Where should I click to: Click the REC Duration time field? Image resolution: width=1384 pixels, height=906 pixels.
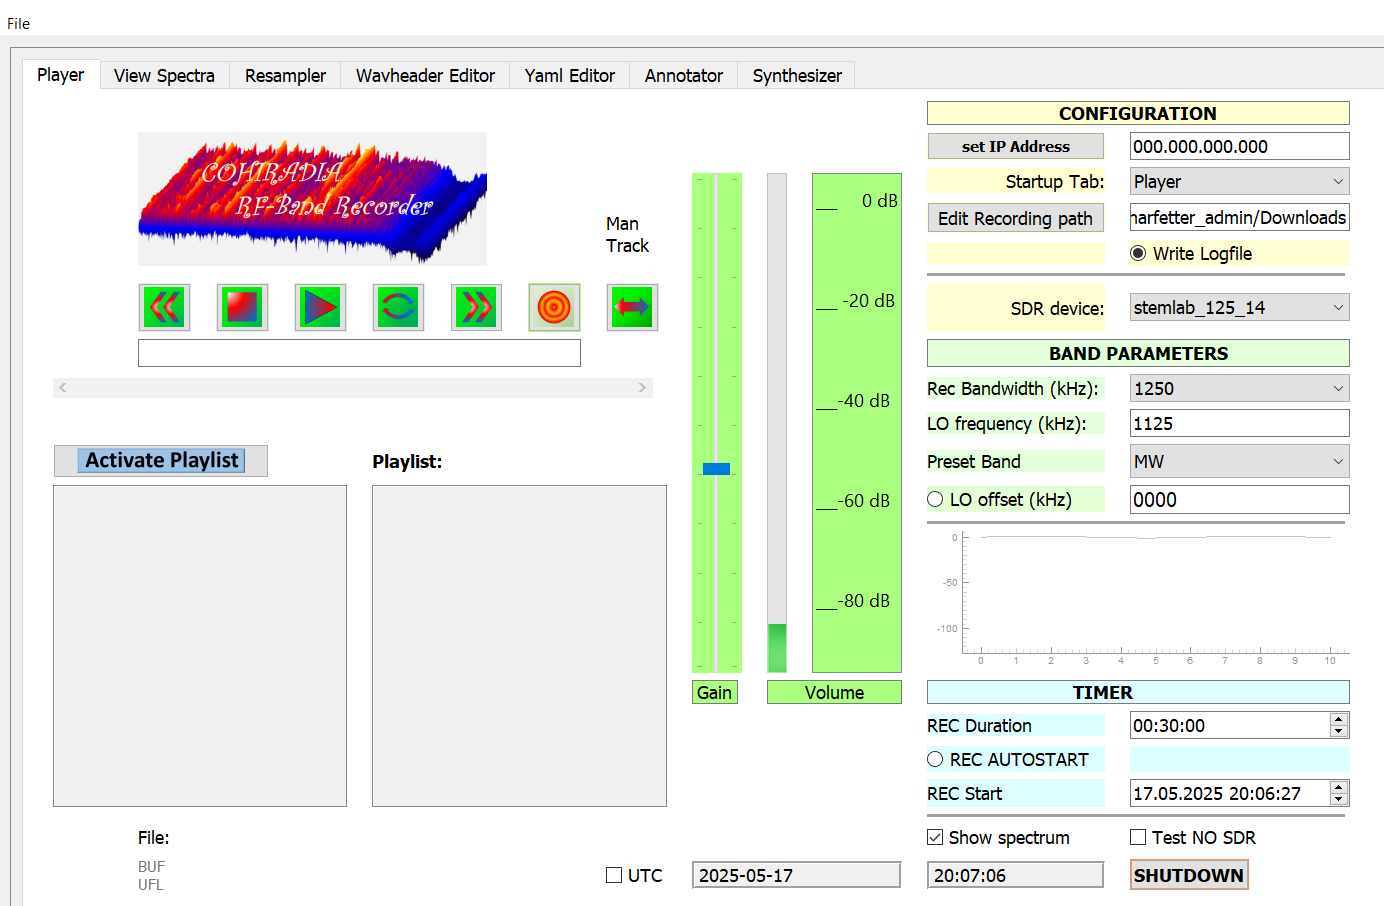click(x=1229, y=725)
